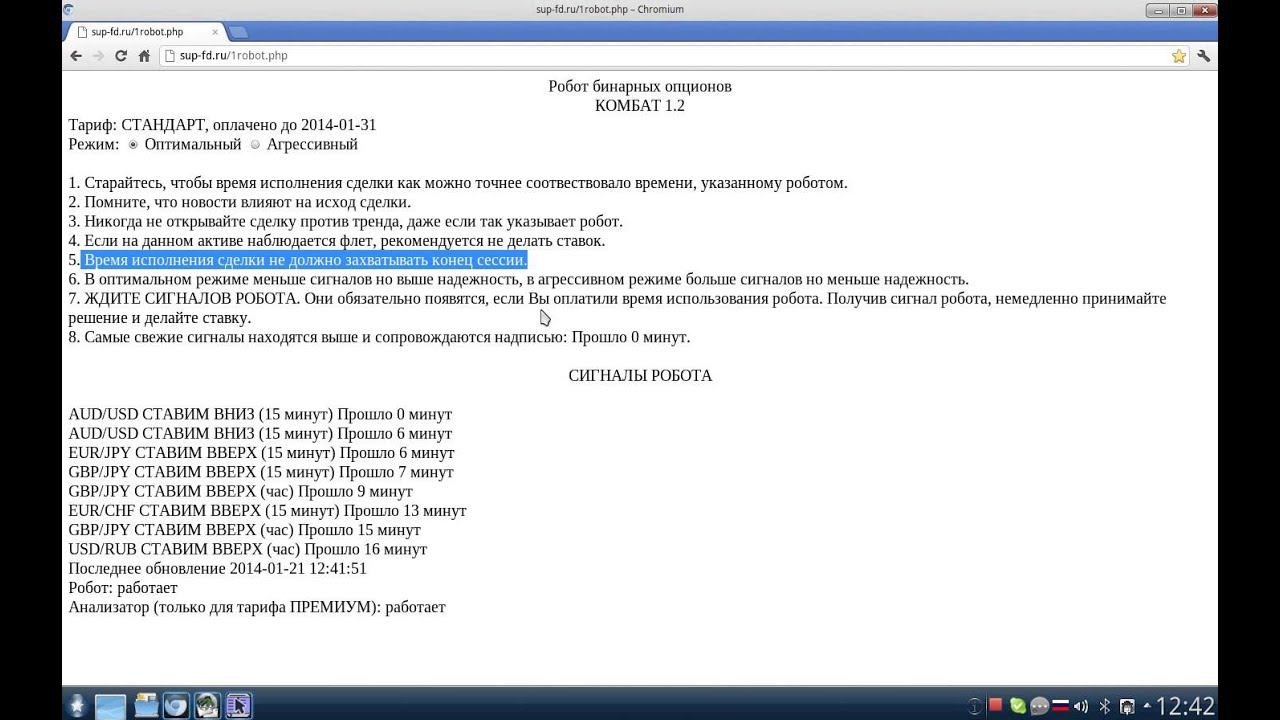This screenshot has width=1280, height=720.
Task: Expand hidden system tray icons arrow
Action: tap(1147, 706)
